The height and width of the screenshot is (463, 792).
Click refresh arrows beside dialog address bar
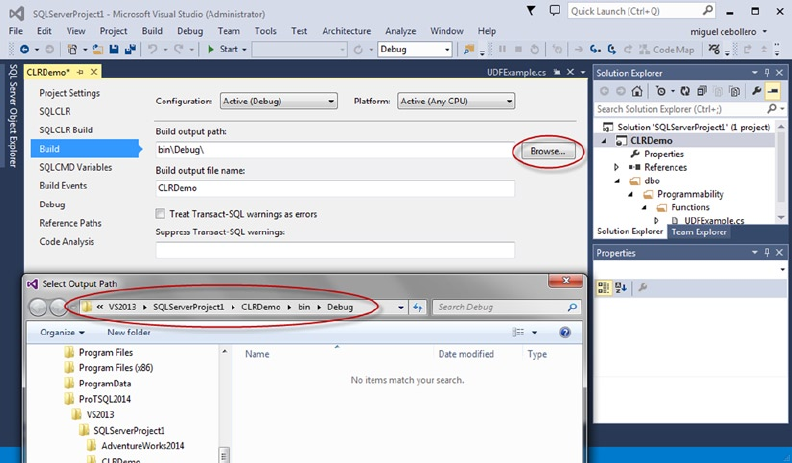pos(417,307)
